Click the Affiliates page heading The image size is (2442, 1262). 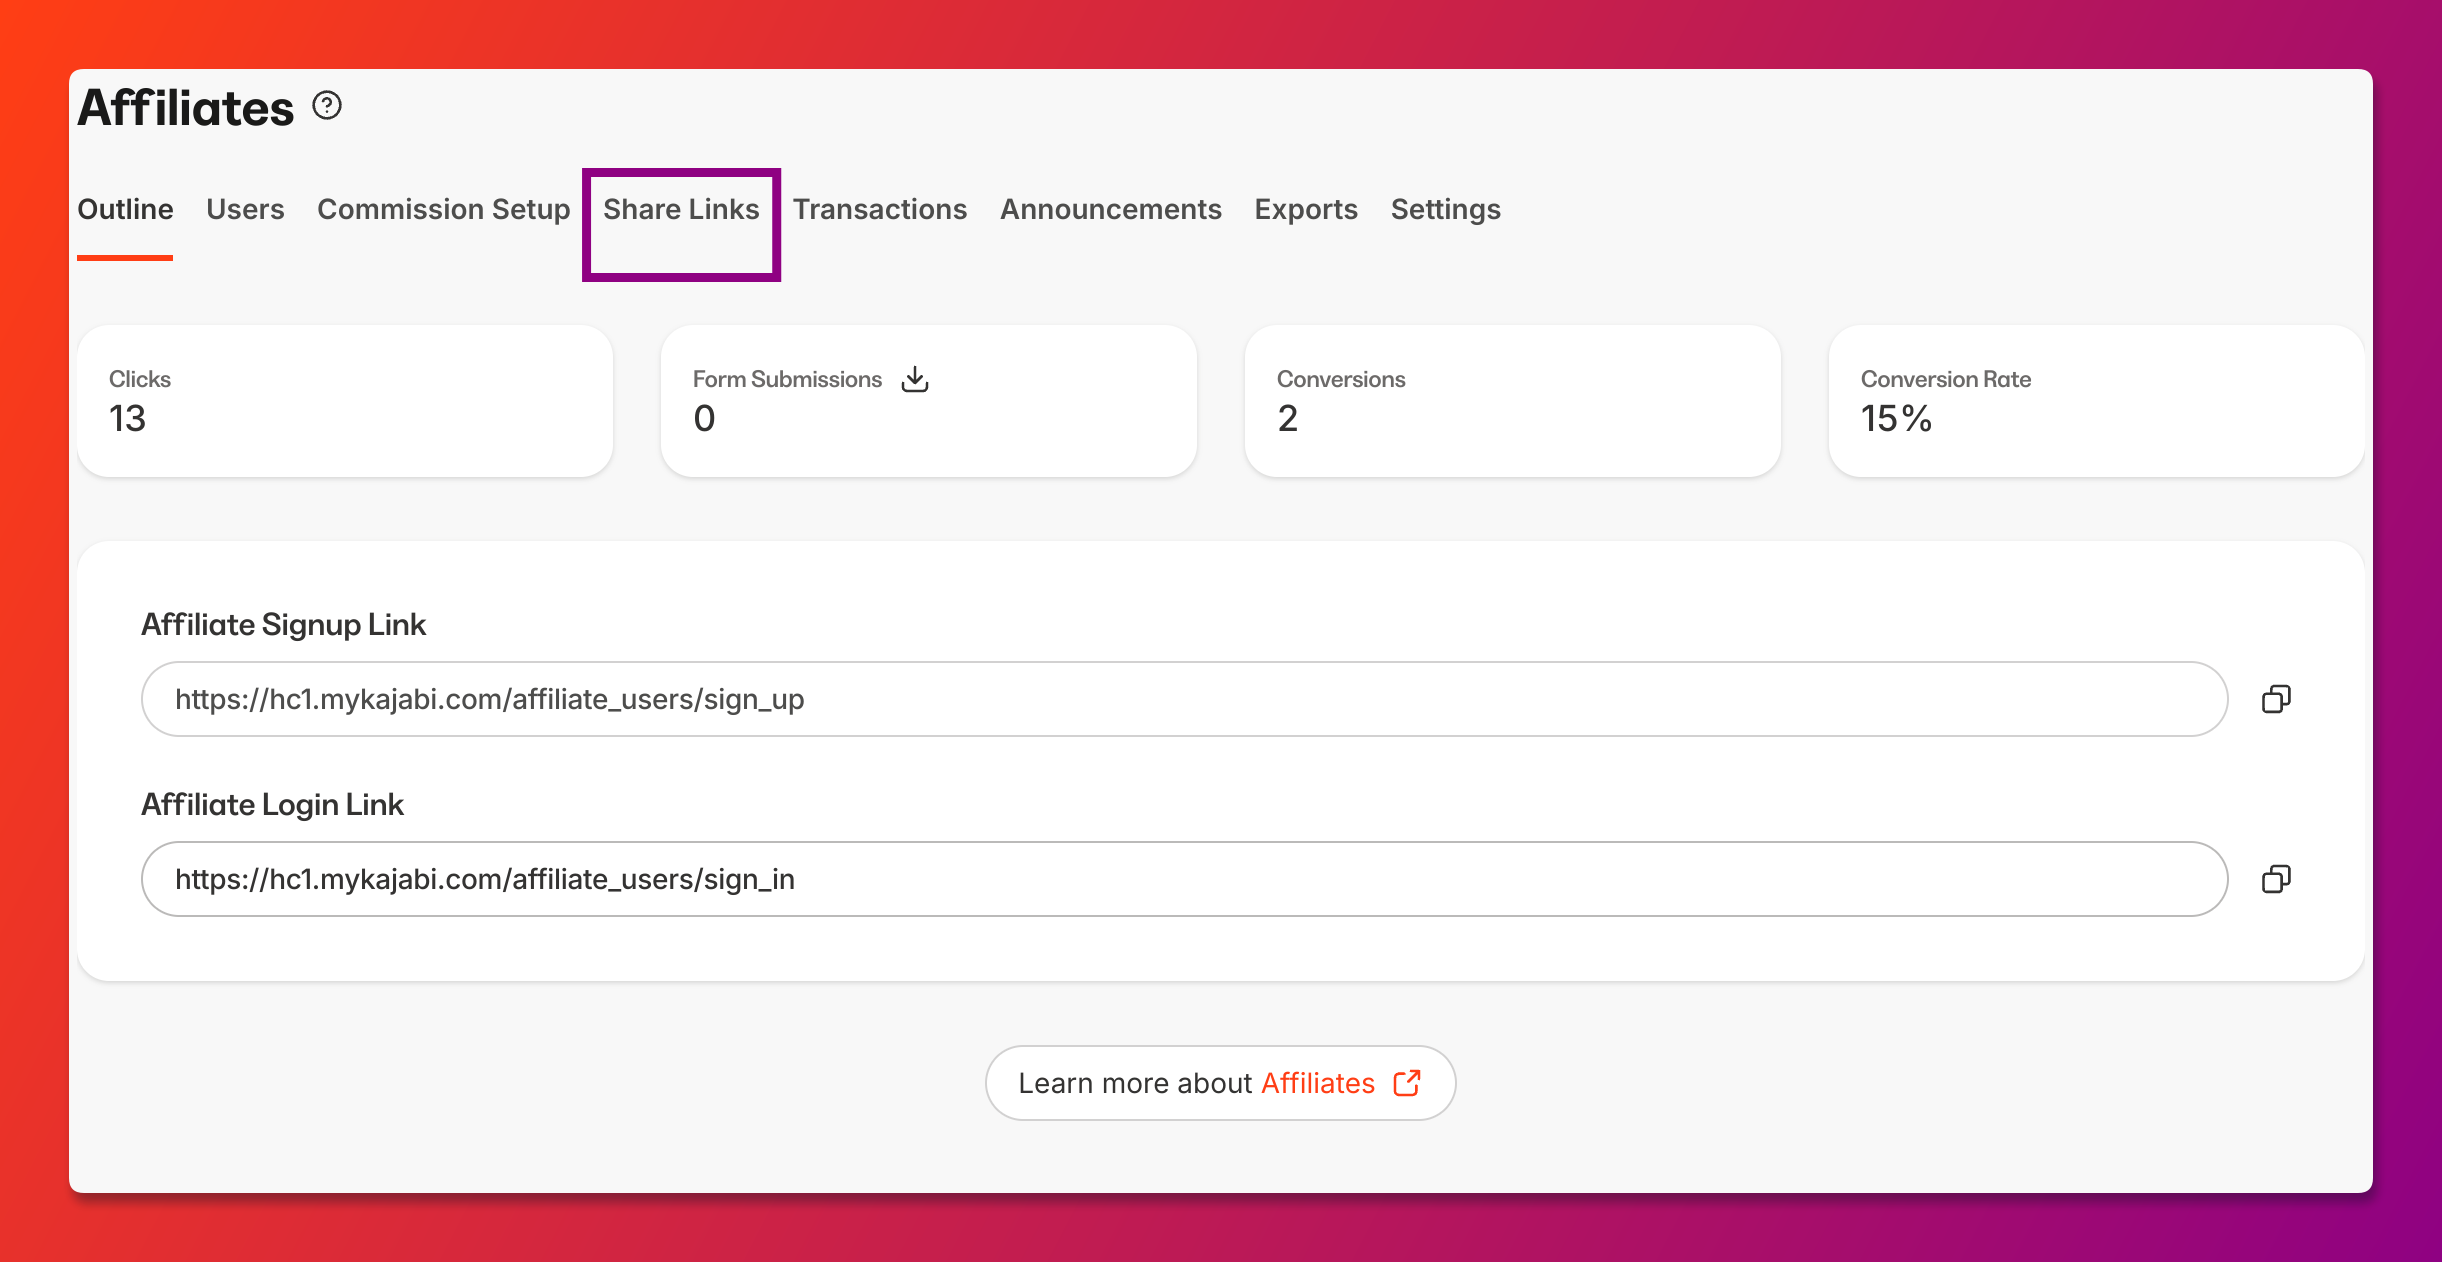pyautogui.click(x=186, y=107)
